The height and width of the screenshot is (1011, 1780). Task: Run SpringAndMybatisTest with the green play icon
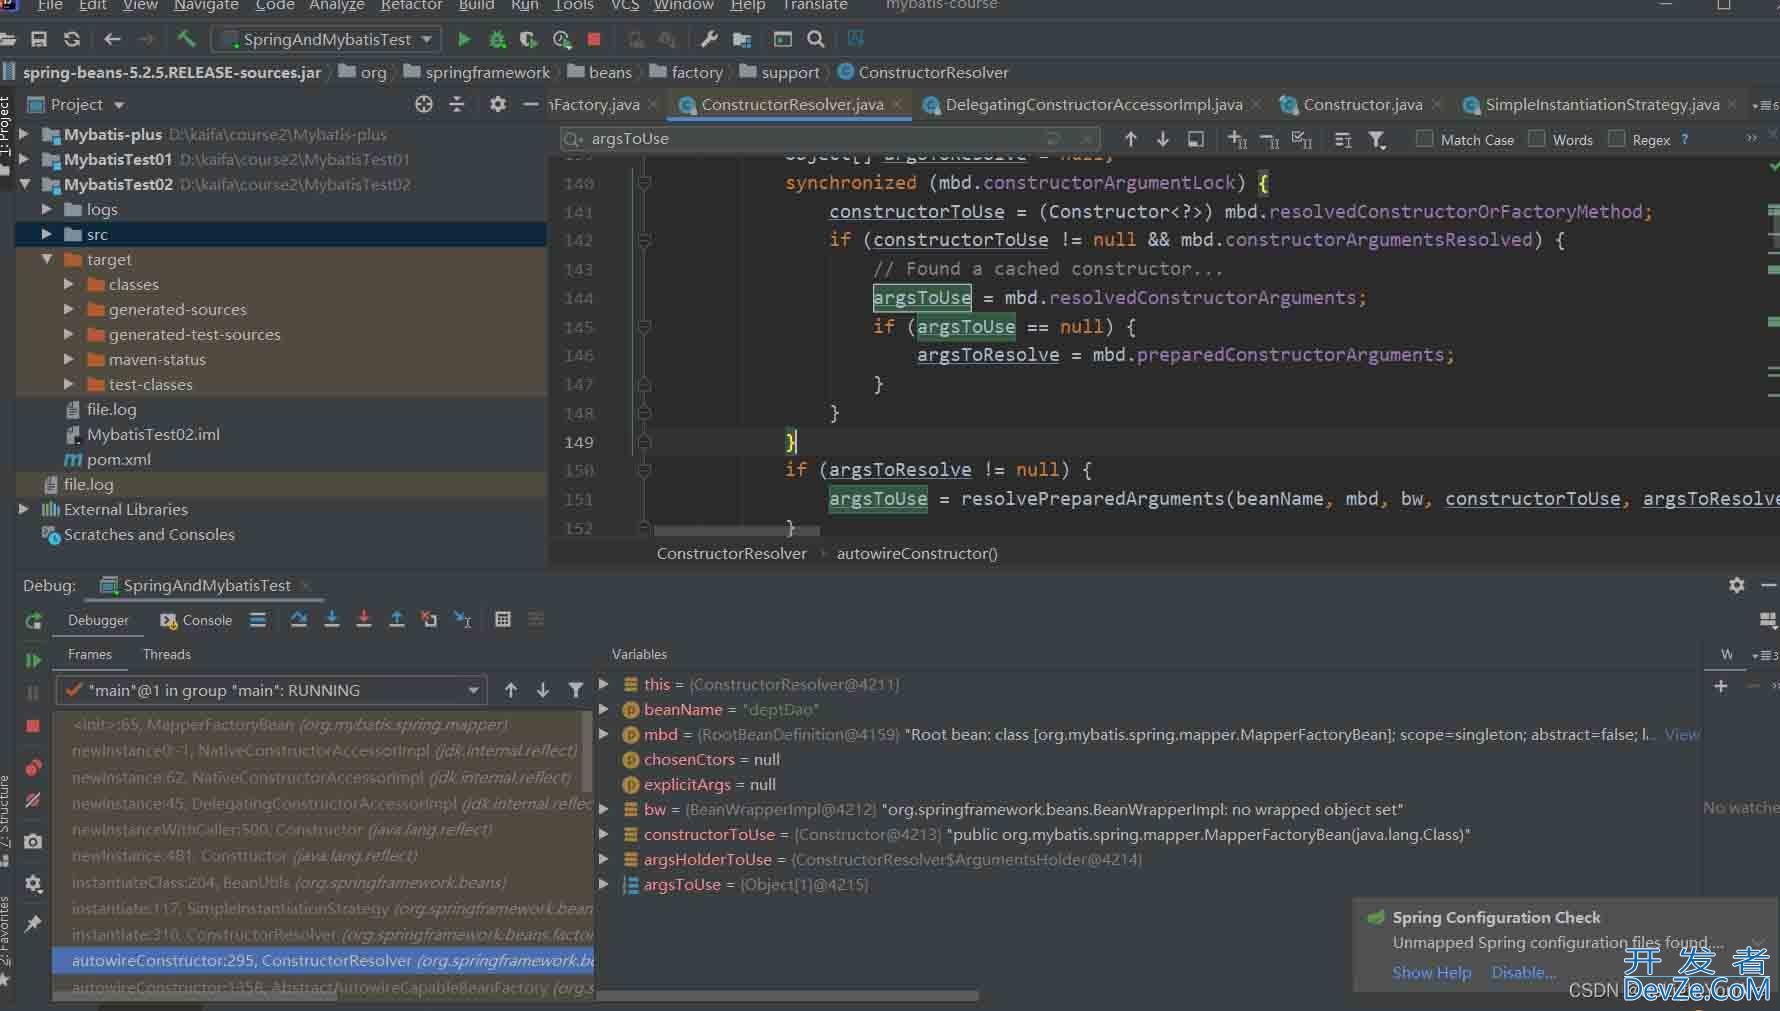pos(464,39)
